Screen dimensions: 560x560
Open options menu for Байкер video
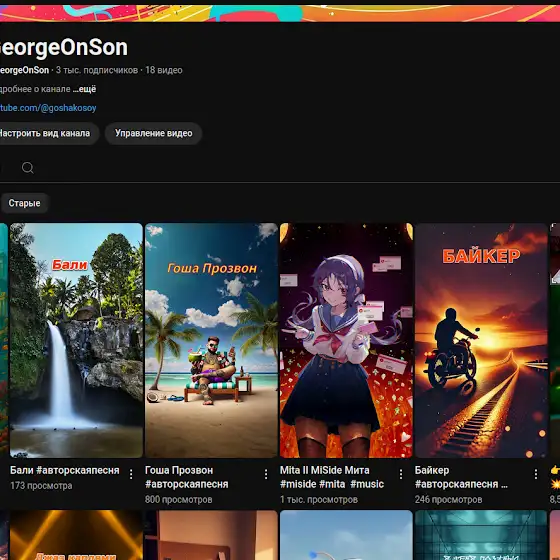536,474
